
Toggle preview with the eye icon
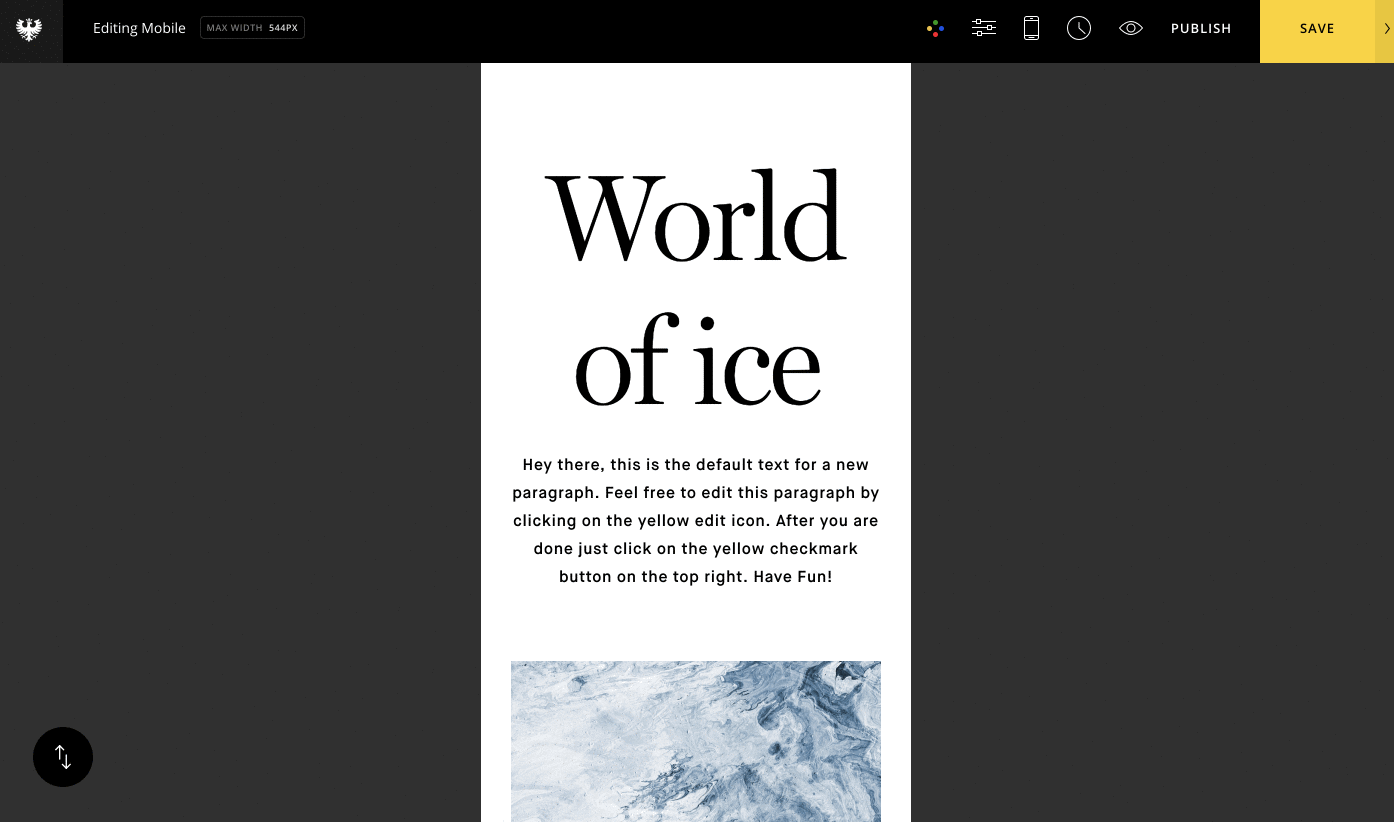point(1130,29)
